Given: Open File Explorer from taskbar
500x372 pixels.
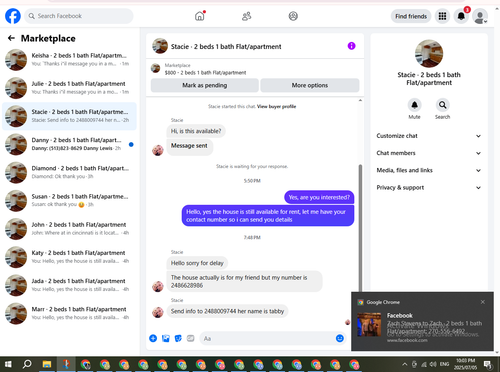Looking at the screenshot, I should coord(47,364).
